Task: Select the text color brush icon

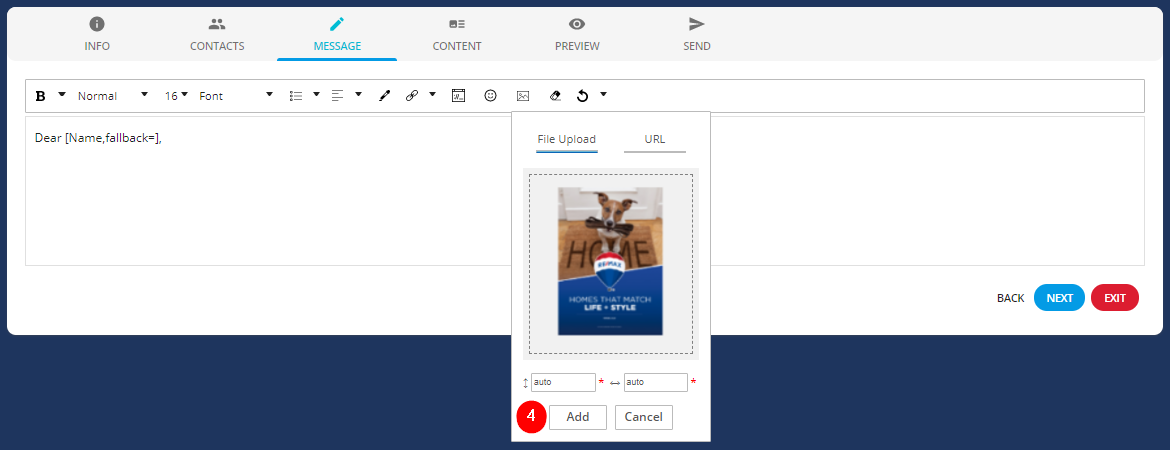Action: pos(384,96)
